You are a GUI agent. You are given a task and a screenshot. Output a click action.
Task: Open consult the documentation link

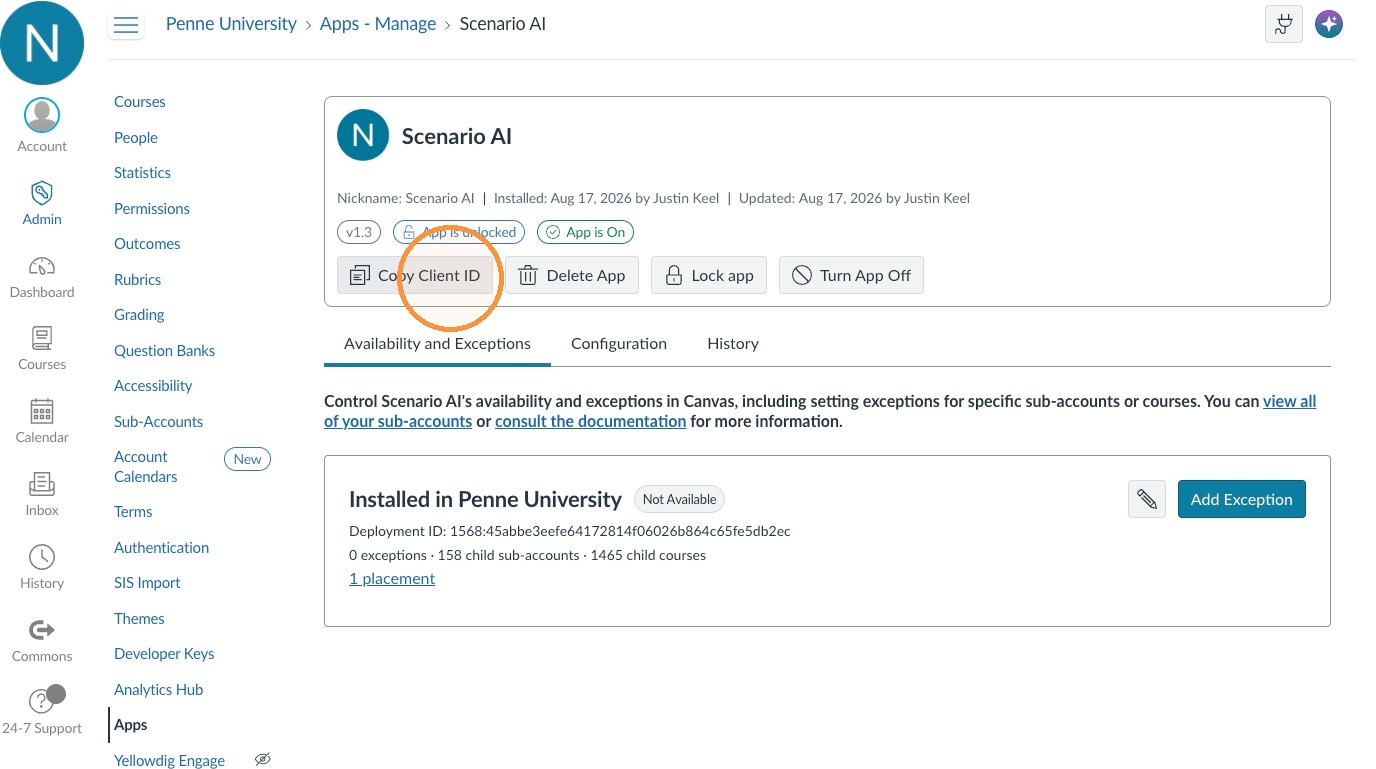590,421
